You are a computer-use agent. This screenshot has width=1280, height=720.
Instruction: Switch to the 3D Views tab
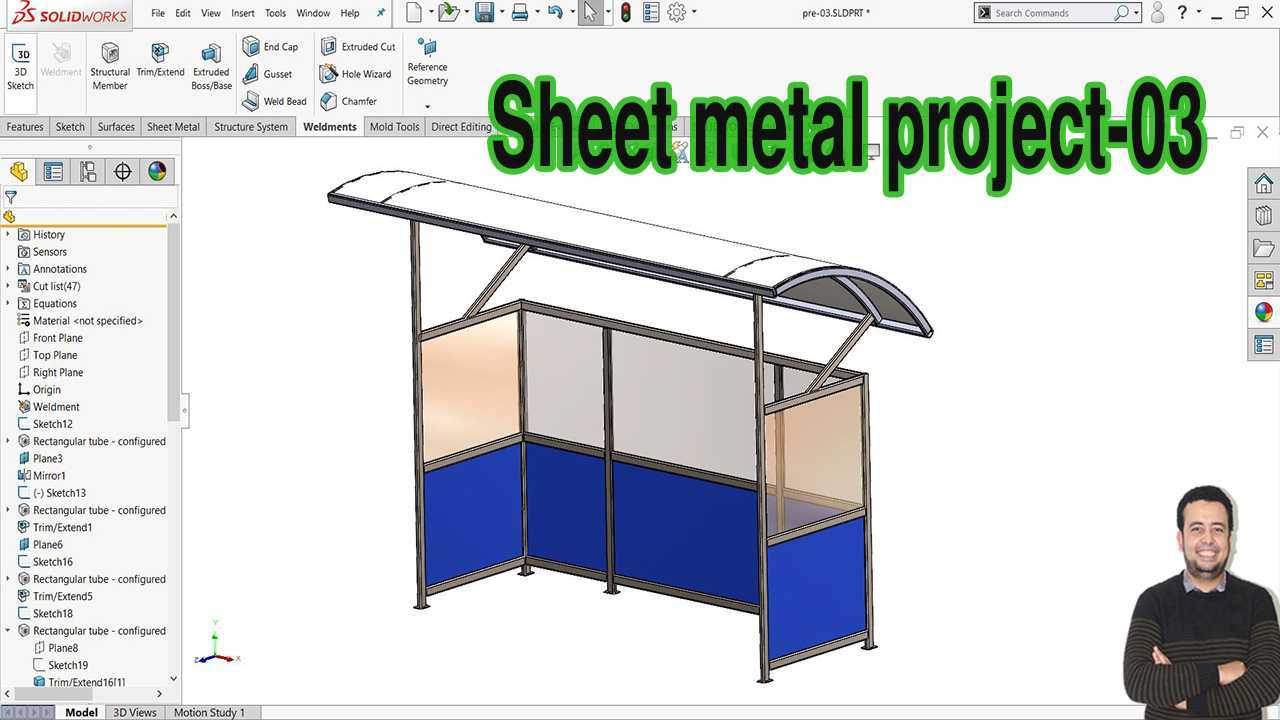pyautogui.click(x=135, y=712)
